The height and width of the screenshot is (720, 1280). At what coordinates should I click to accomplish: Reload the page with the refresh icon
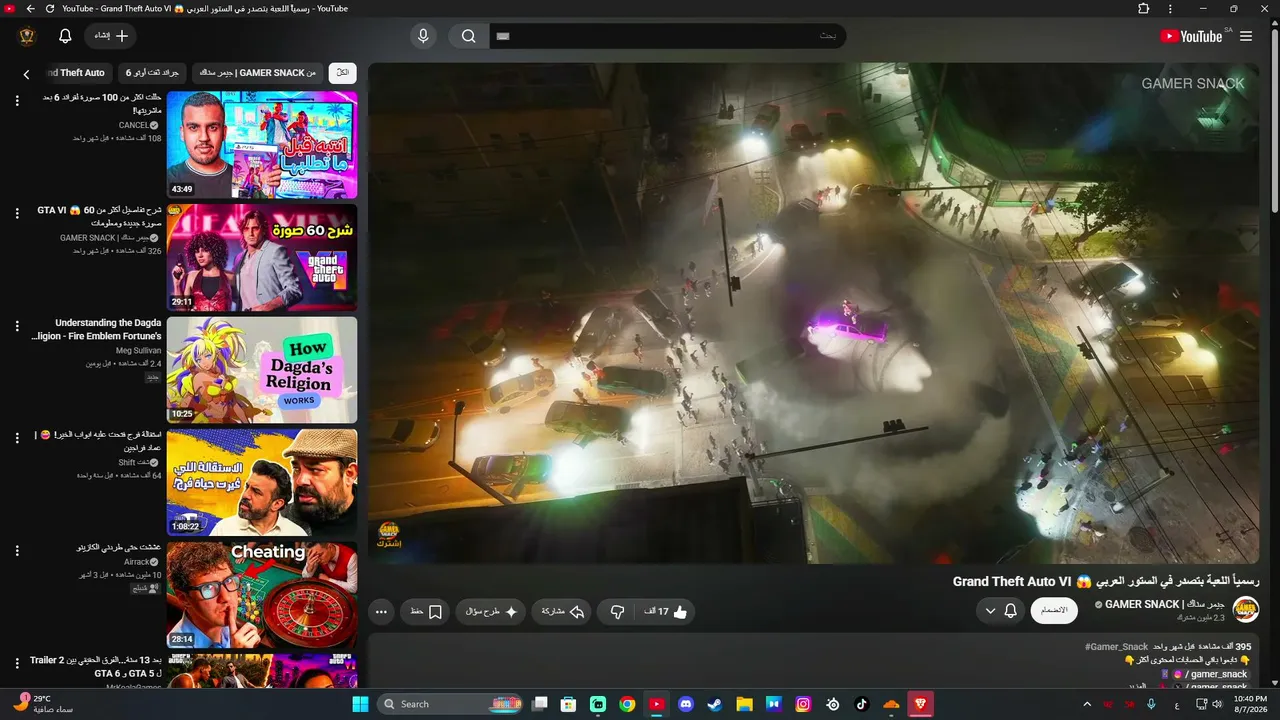click(x=51, y=8)
